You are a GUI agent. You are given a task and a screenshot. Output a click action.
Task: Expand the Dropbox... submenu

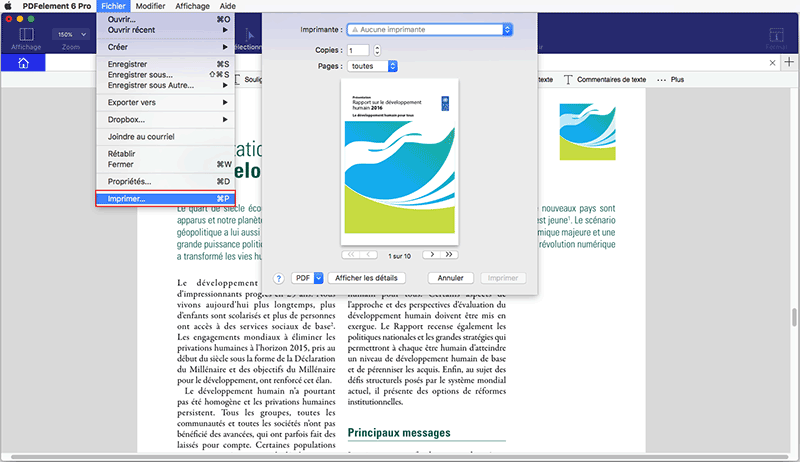click(x=165, y=120)
